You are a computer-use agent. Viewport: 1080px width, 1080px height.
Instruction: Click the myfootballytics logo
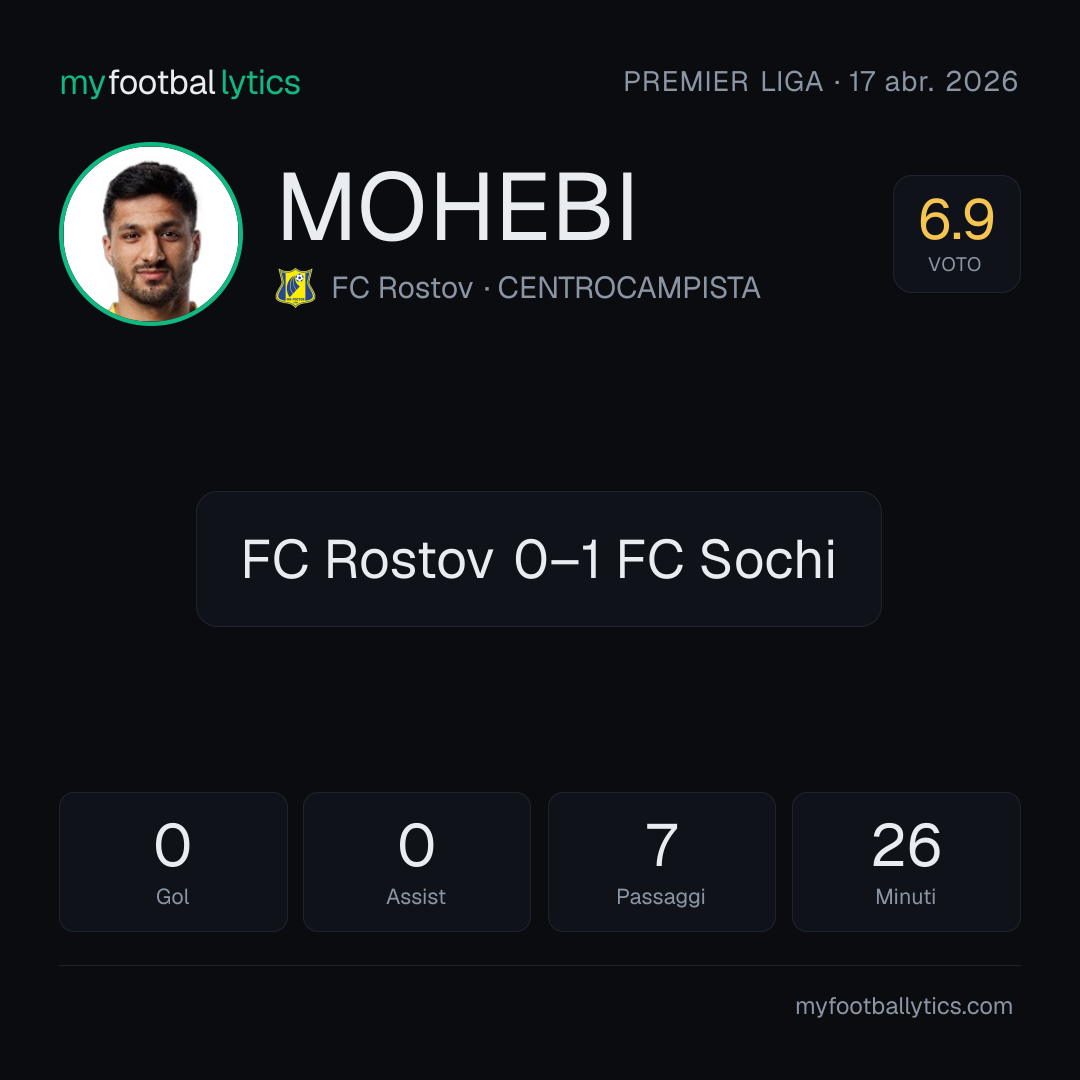coord(180,83)
